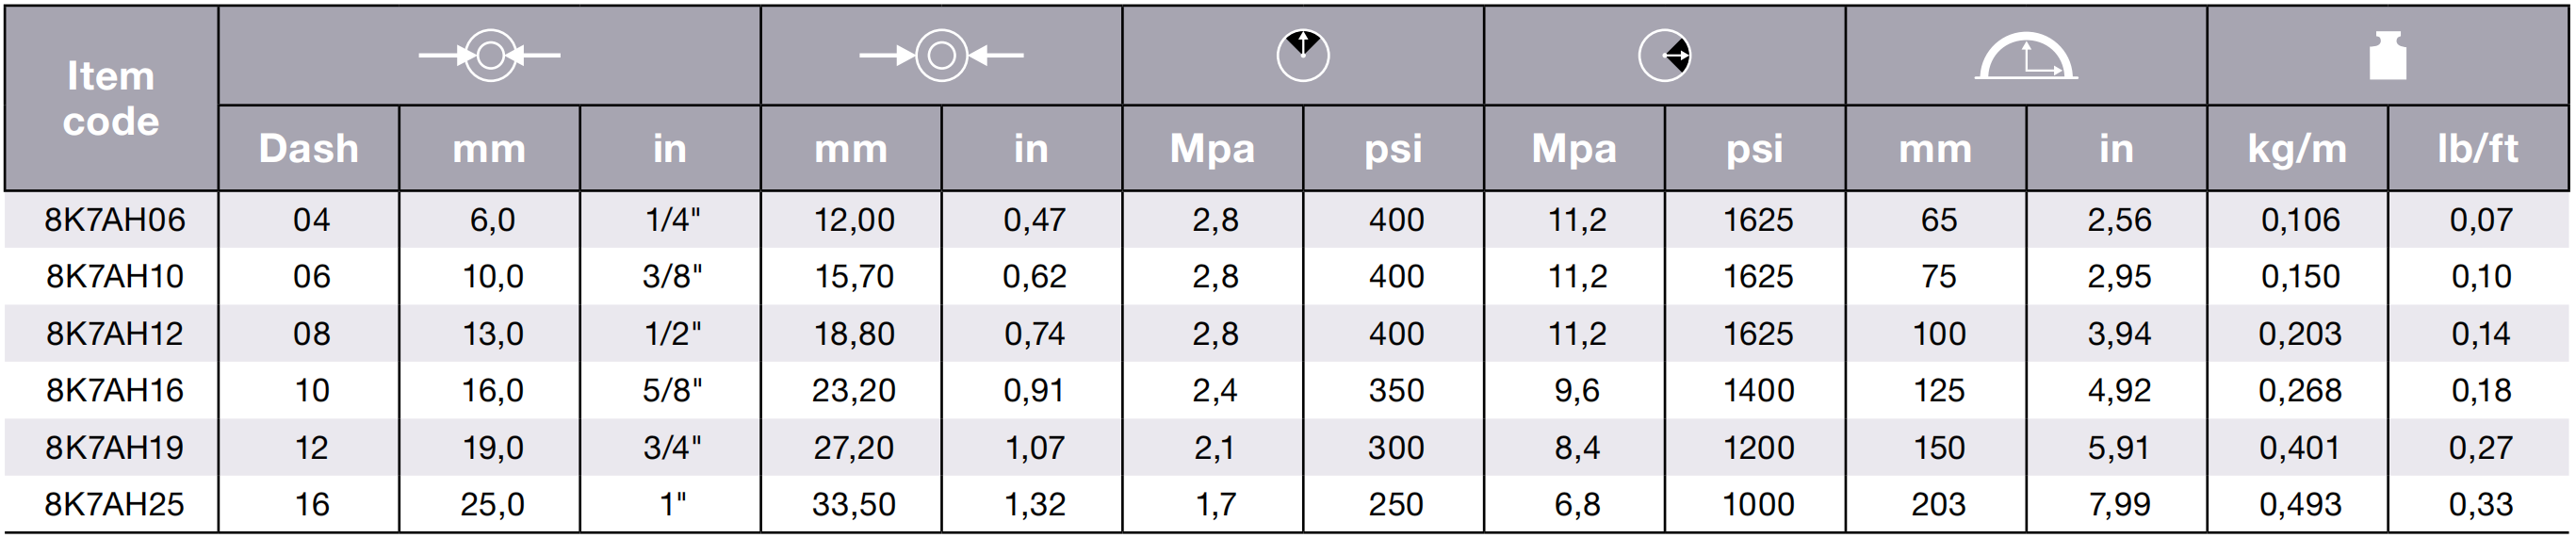The image size is (2576, 538).
Task: Select the Item code header cell
Action: [111, 98]
